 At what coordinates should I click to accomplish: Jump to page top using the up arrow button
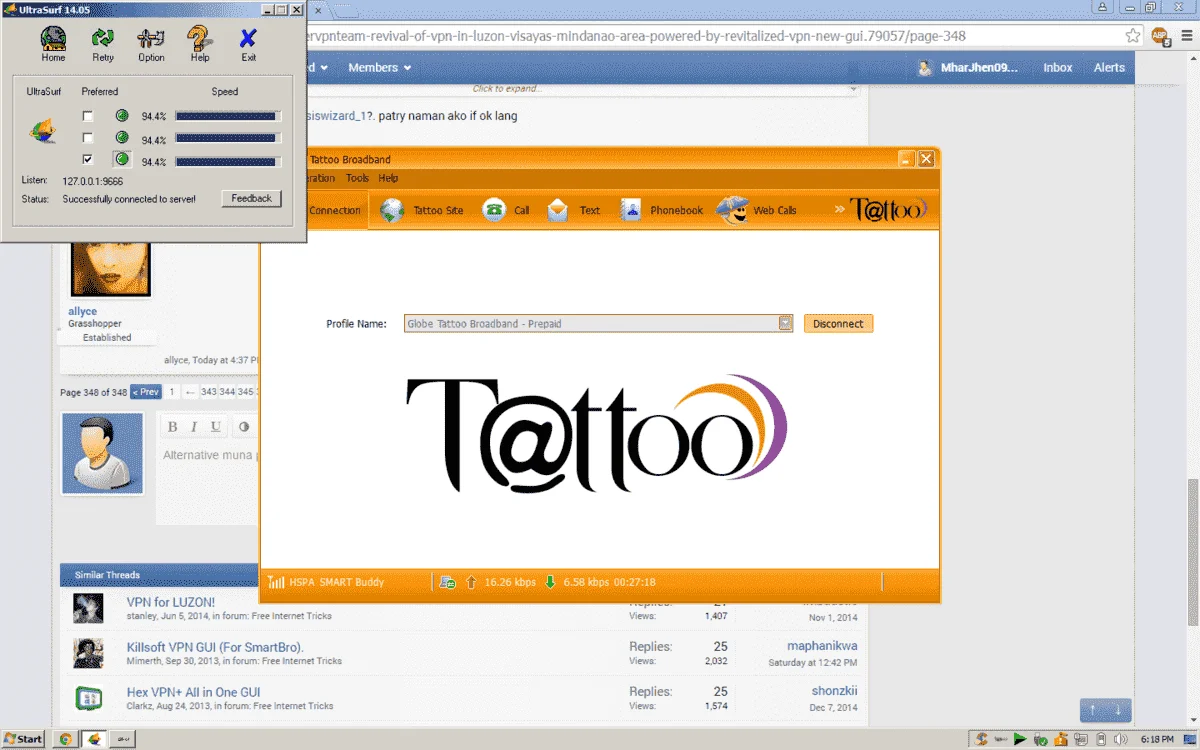[x=1093, y=710]
